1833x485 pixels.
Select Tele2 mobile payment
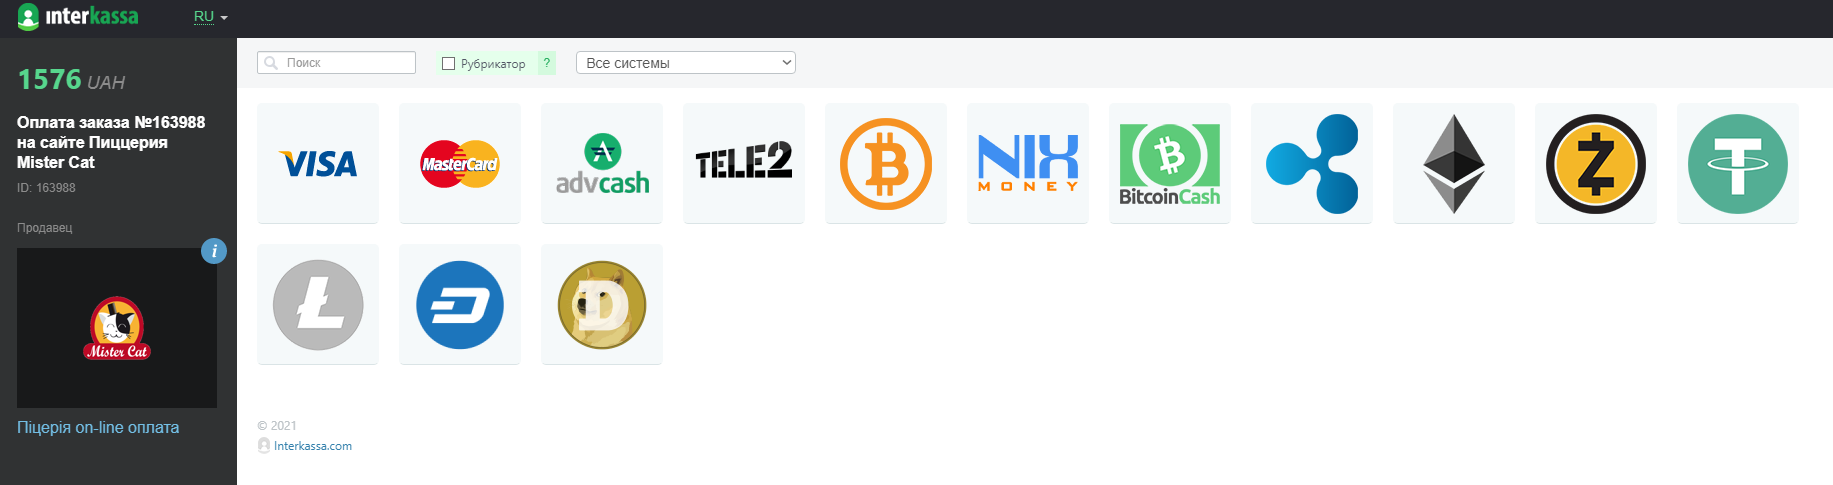744,163
